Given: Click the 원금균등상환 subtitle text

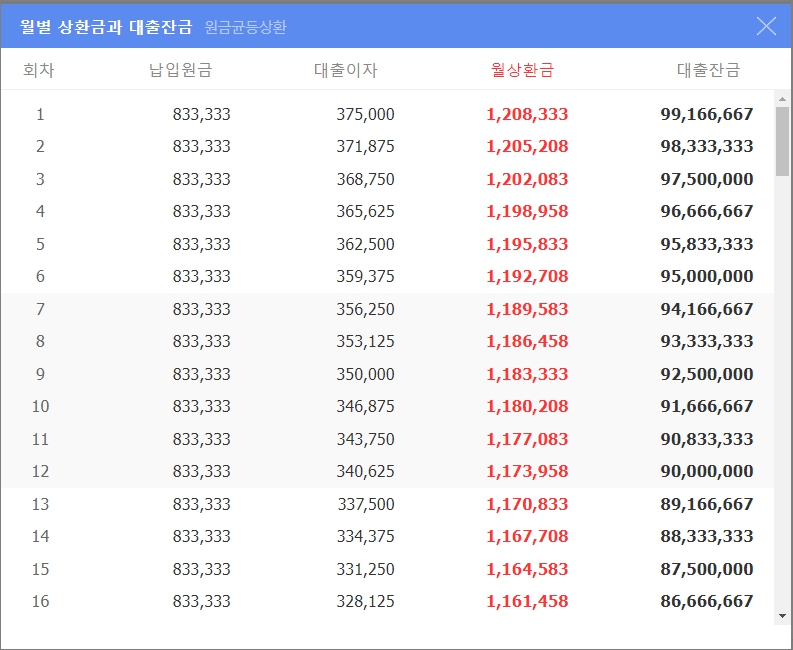Looking at the screenshot, I should [246, 27].
